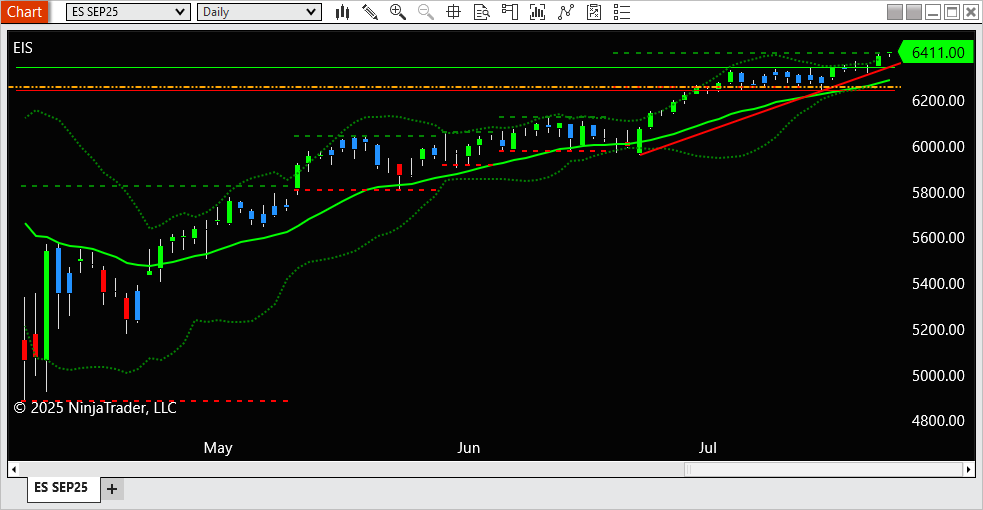This screenshot has height=510, width=983.
Task: Click the 5200.00 price axis label
Action: 938,330
